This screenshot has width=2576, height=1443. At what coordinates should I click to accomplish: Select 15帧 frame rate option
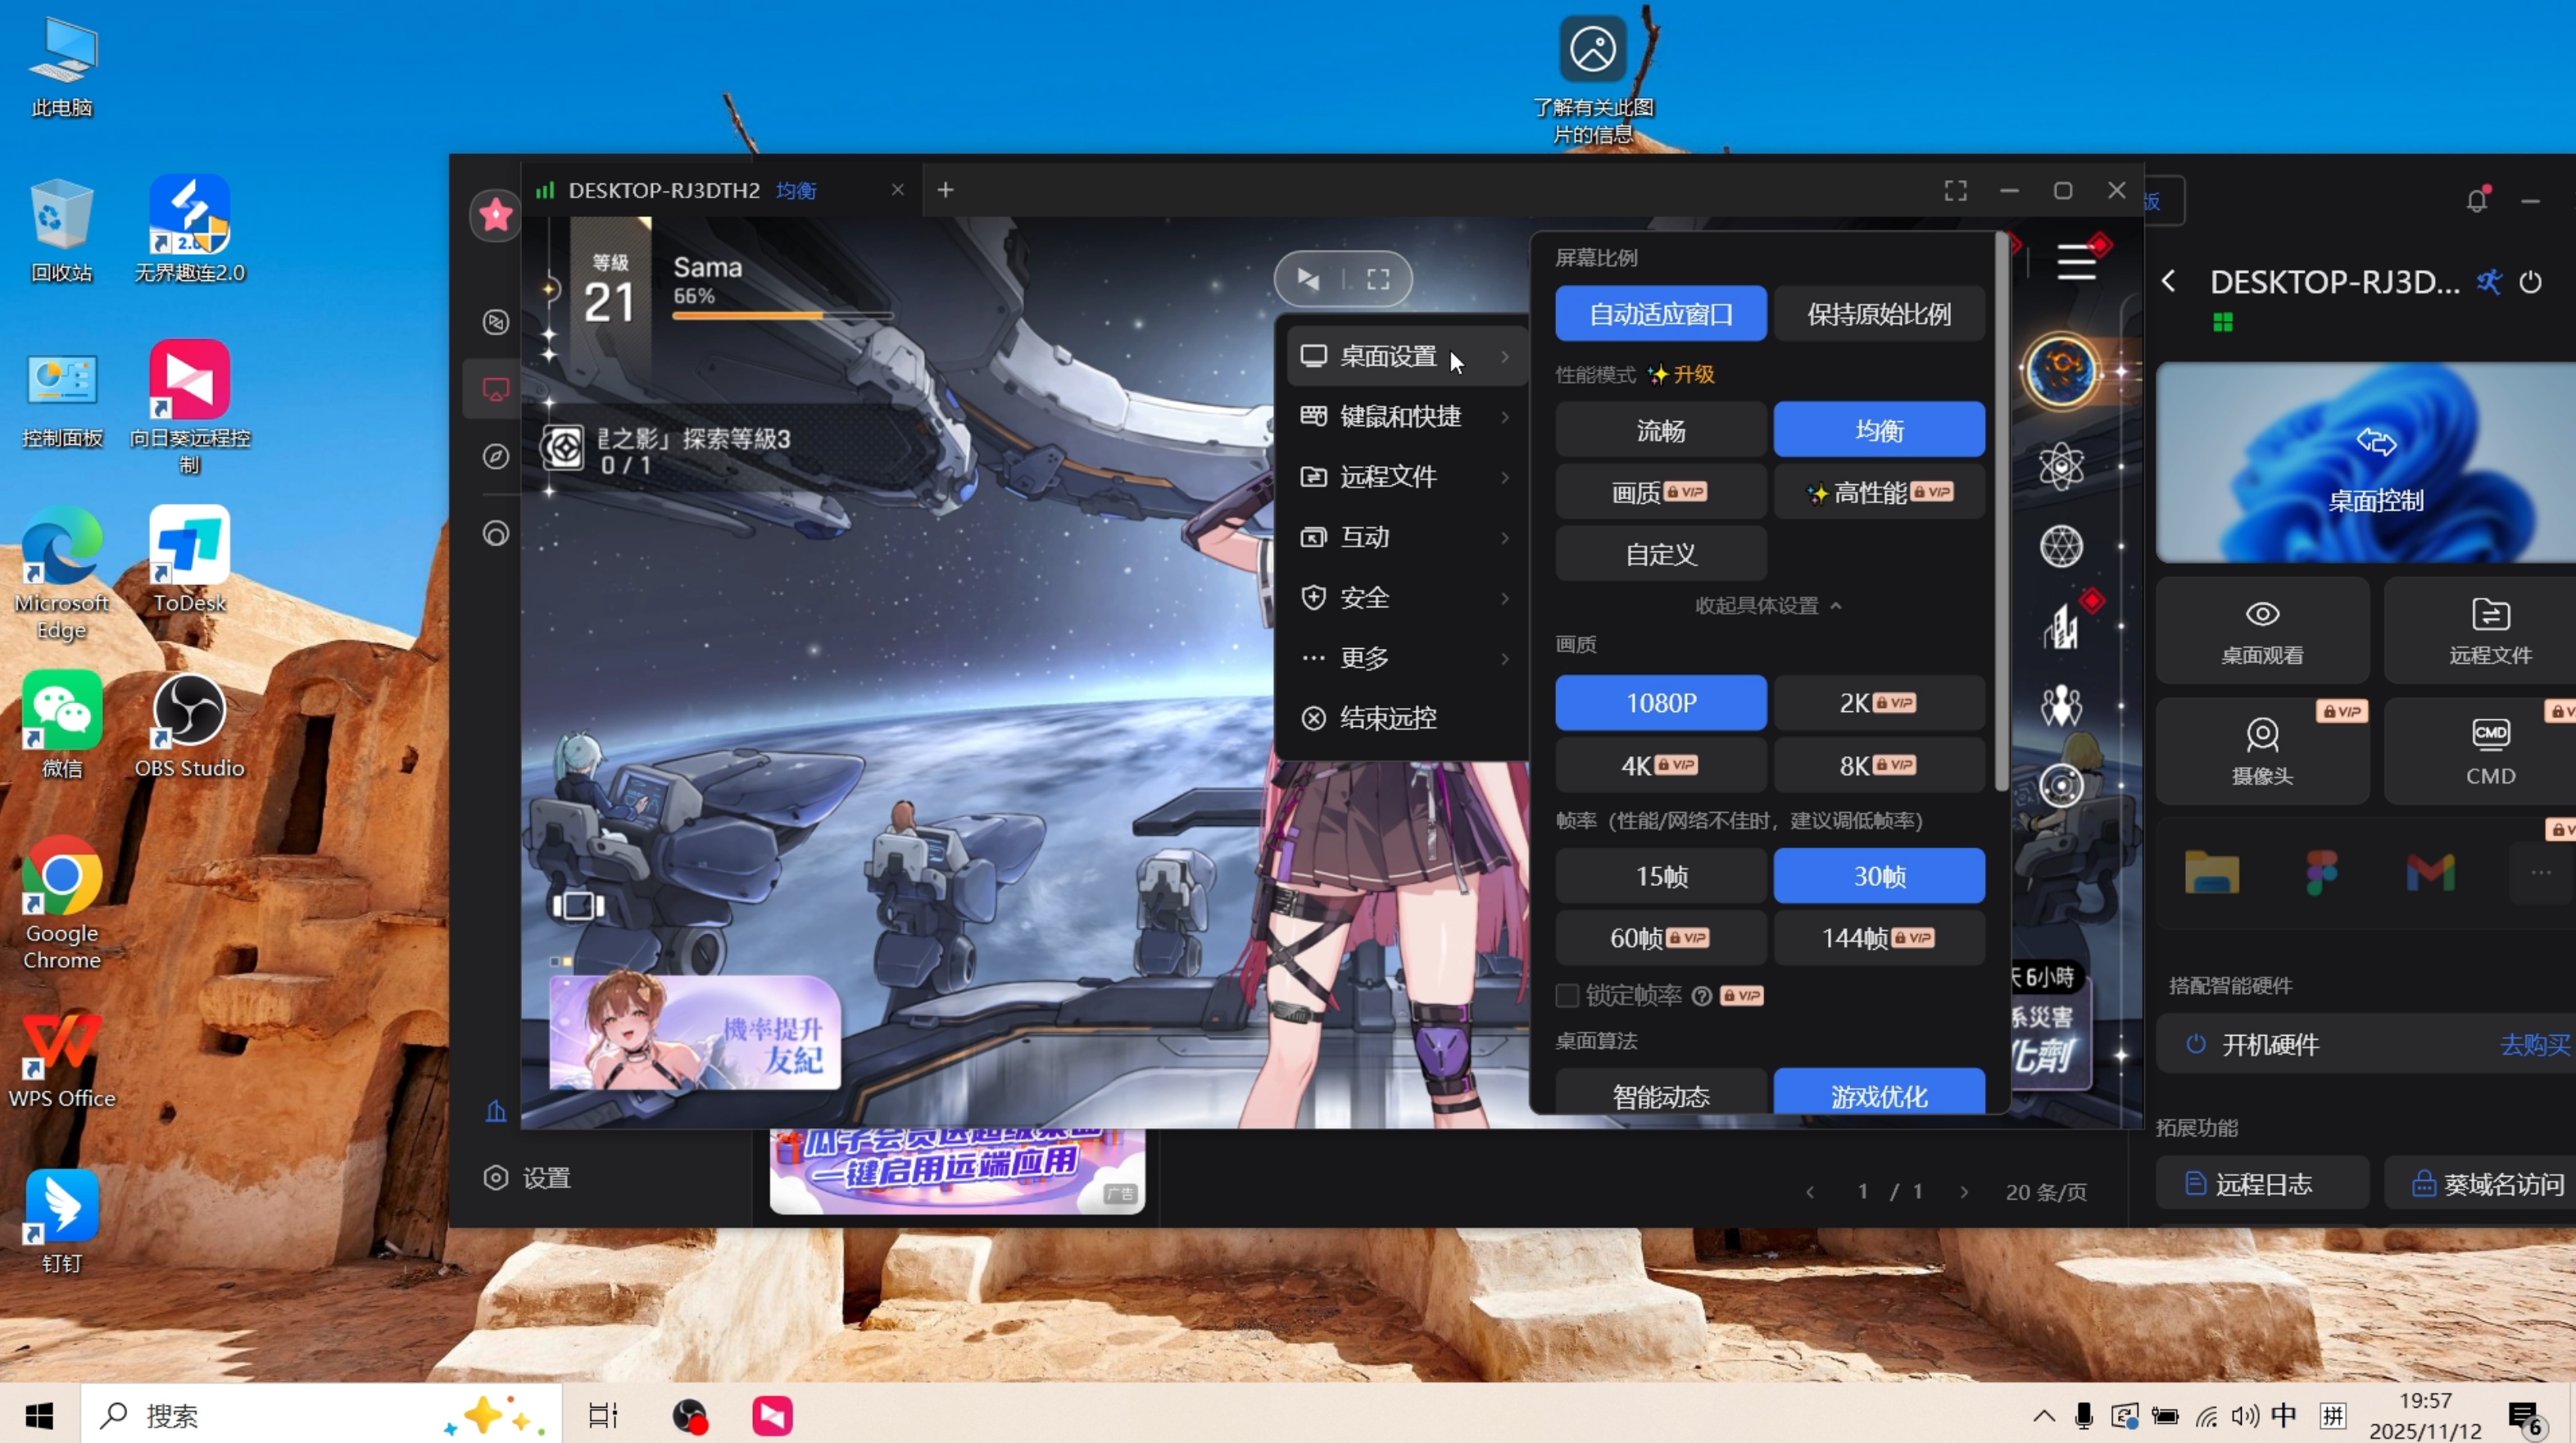click(1660, 876)
